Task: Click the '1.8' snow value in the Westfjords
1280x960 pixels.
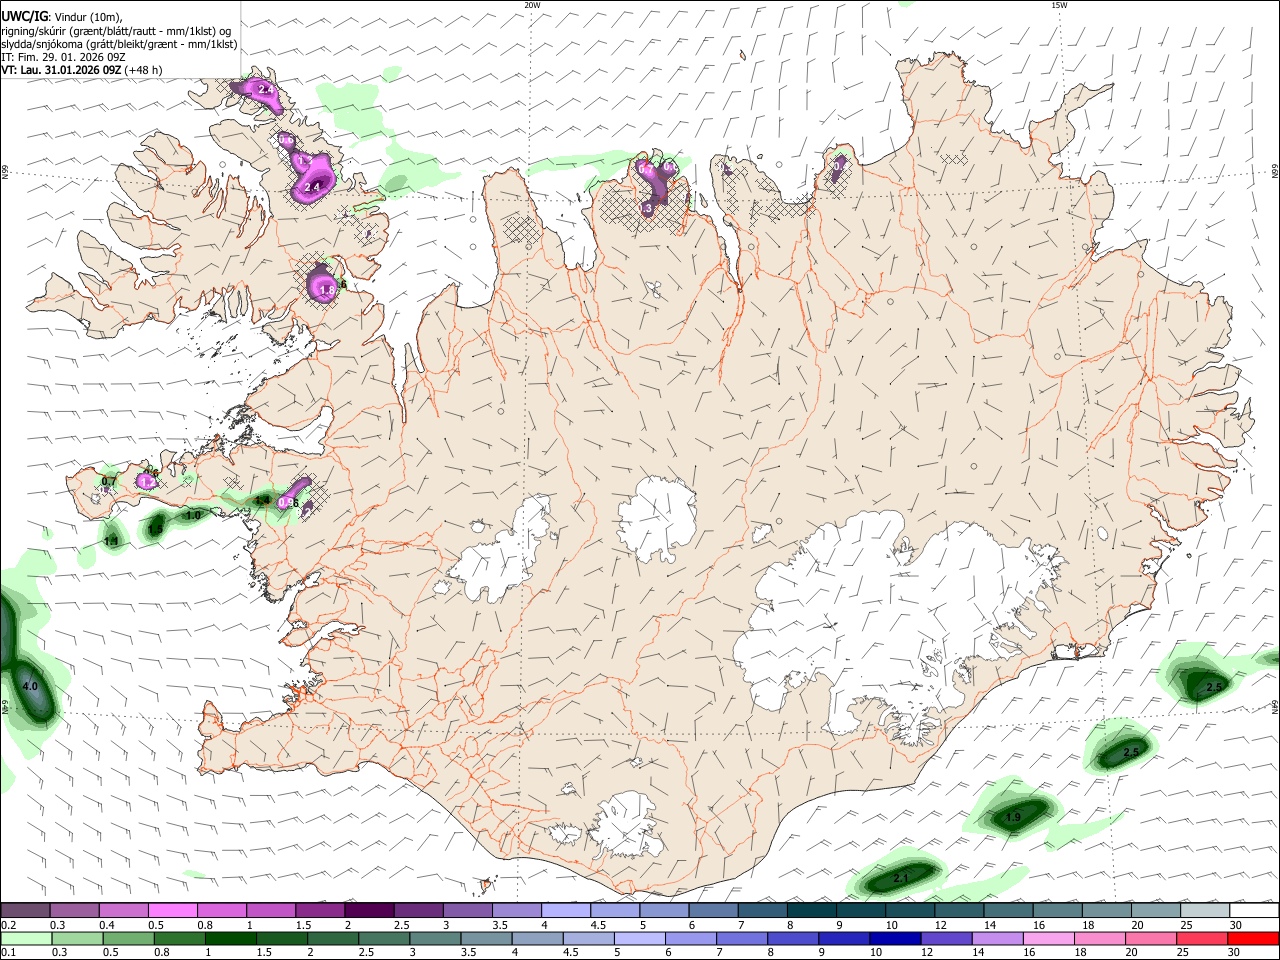Action: (x=326, y=290)
